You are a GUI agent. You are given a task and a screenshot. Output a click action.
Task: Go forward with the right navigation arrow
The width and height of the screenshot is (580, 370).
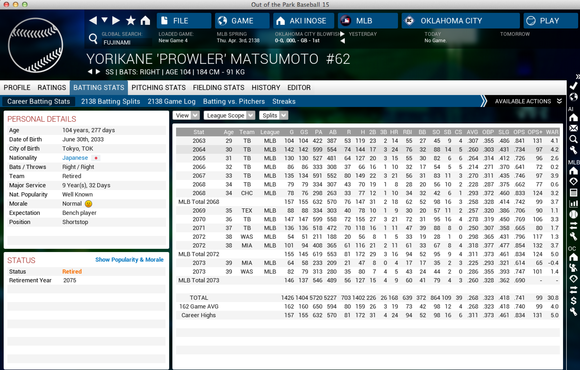116,21
